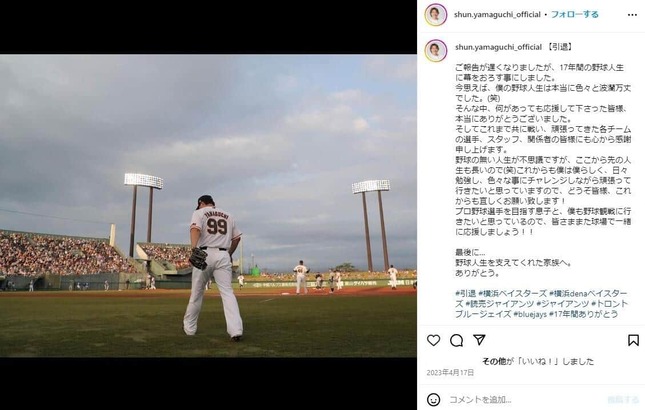The width and height of the screenshot is (645, 410).
Task: Open more options three-dot menu
Action: point(632,15)
